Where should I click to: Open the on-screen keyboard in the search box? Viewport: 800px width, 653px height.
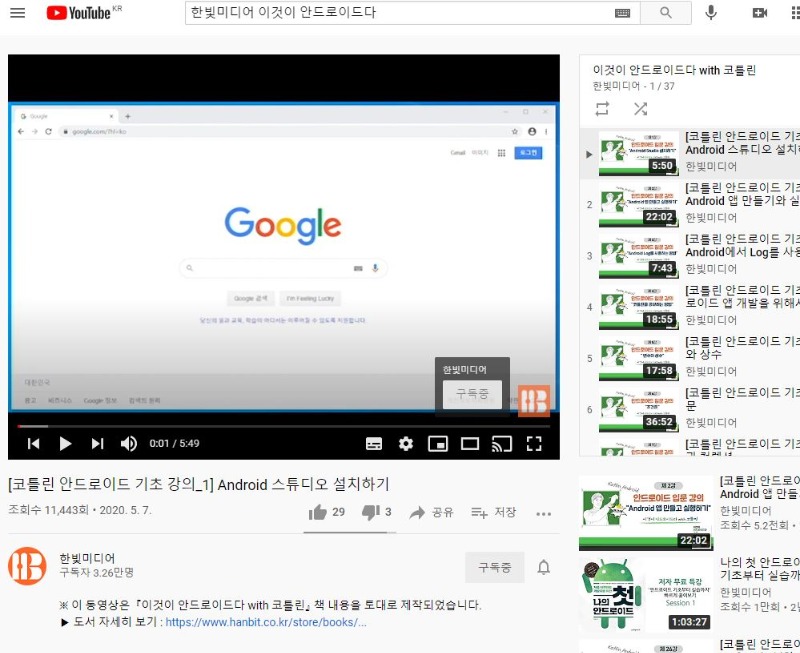click(x=622, y=13)
